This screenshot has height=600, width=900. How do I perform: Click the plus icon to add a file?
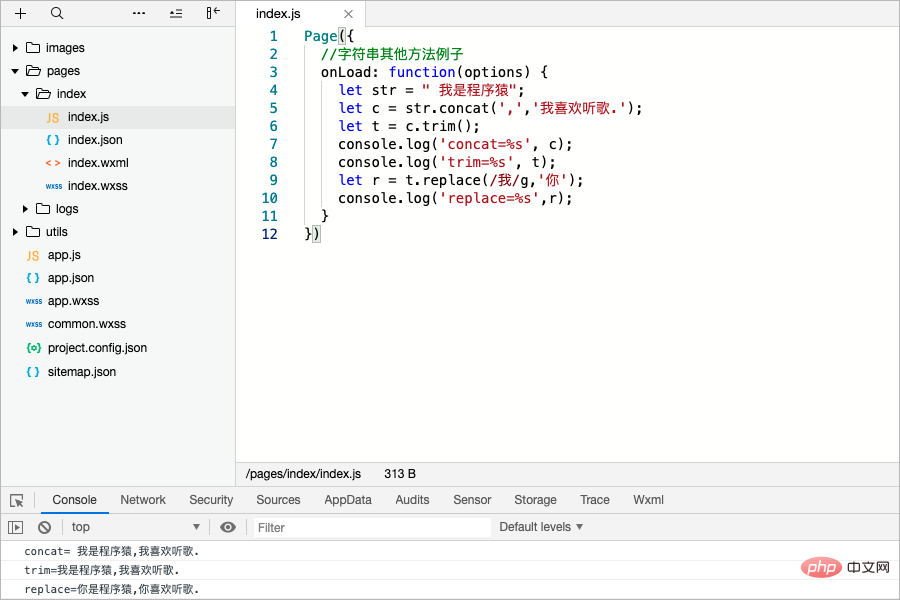tap(20, 13)
